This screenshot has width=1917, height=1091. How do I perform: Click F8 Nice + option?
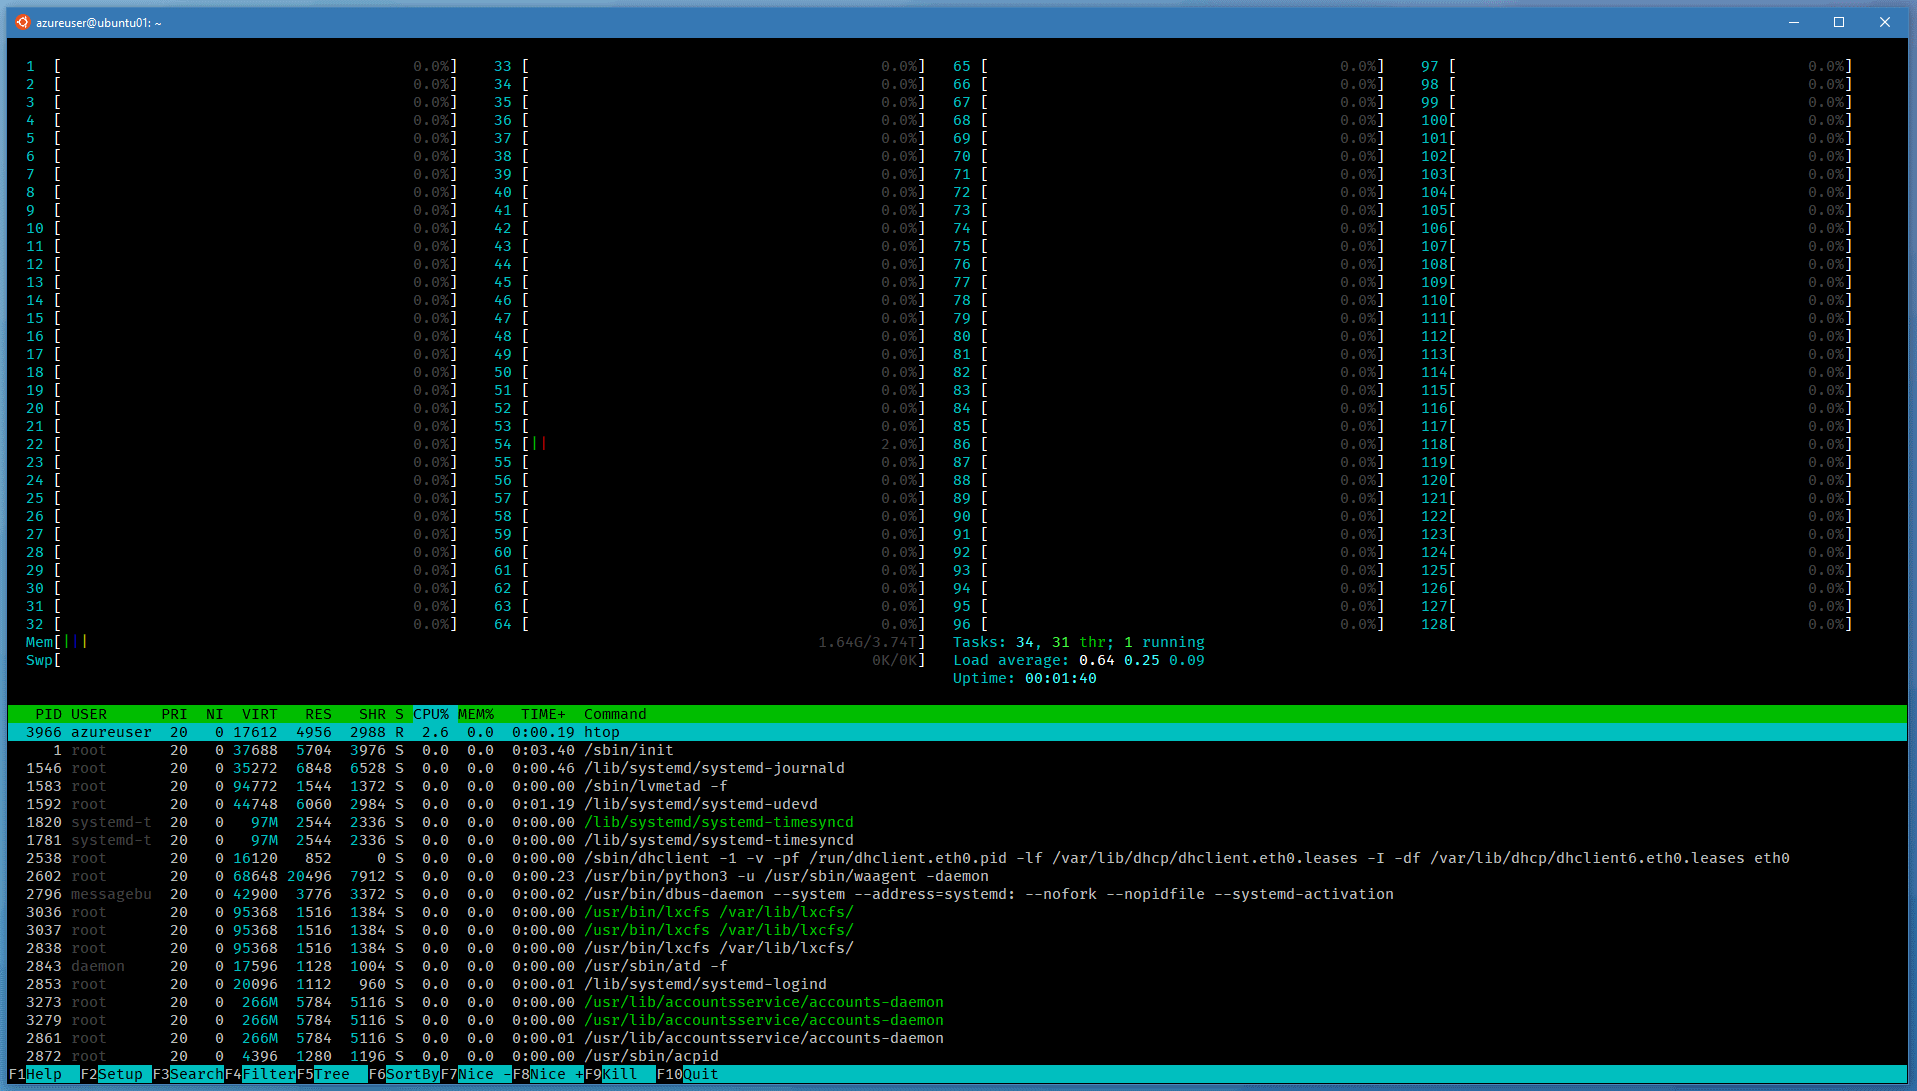tap(548, 1074)
